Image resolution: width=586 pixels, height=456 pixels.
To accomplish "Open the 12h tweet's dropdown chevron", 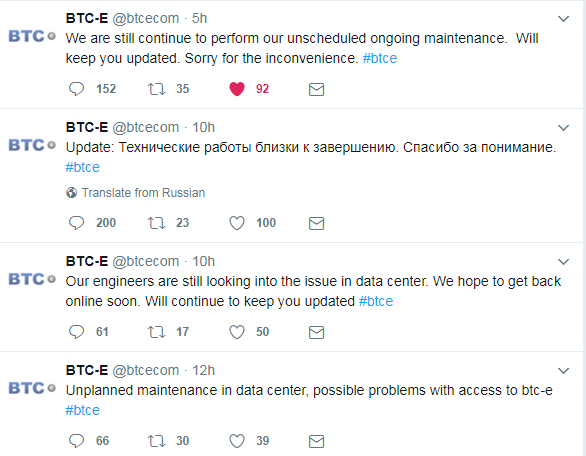I will pos(563,370).
